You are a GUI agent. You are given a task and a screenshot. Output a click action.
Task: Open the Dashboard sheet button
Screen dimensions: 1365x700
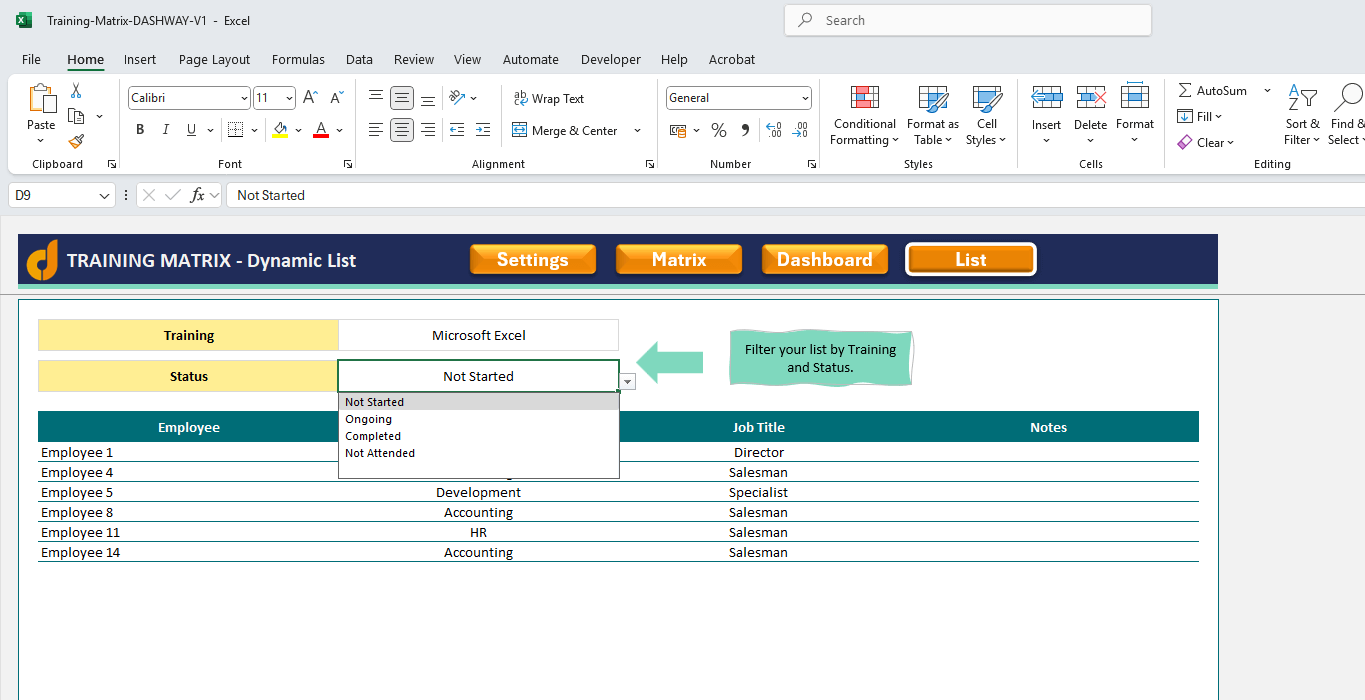click(825, 259)
